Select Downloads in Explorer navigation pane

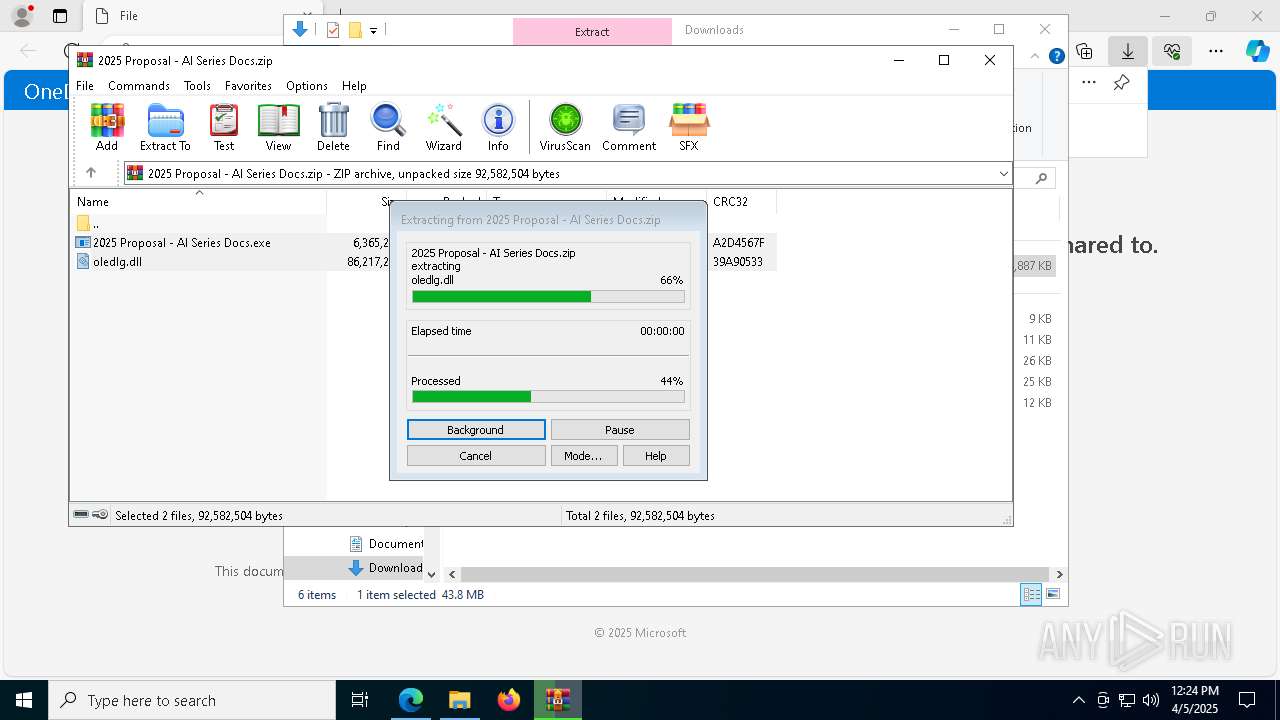tap(386, 568)
